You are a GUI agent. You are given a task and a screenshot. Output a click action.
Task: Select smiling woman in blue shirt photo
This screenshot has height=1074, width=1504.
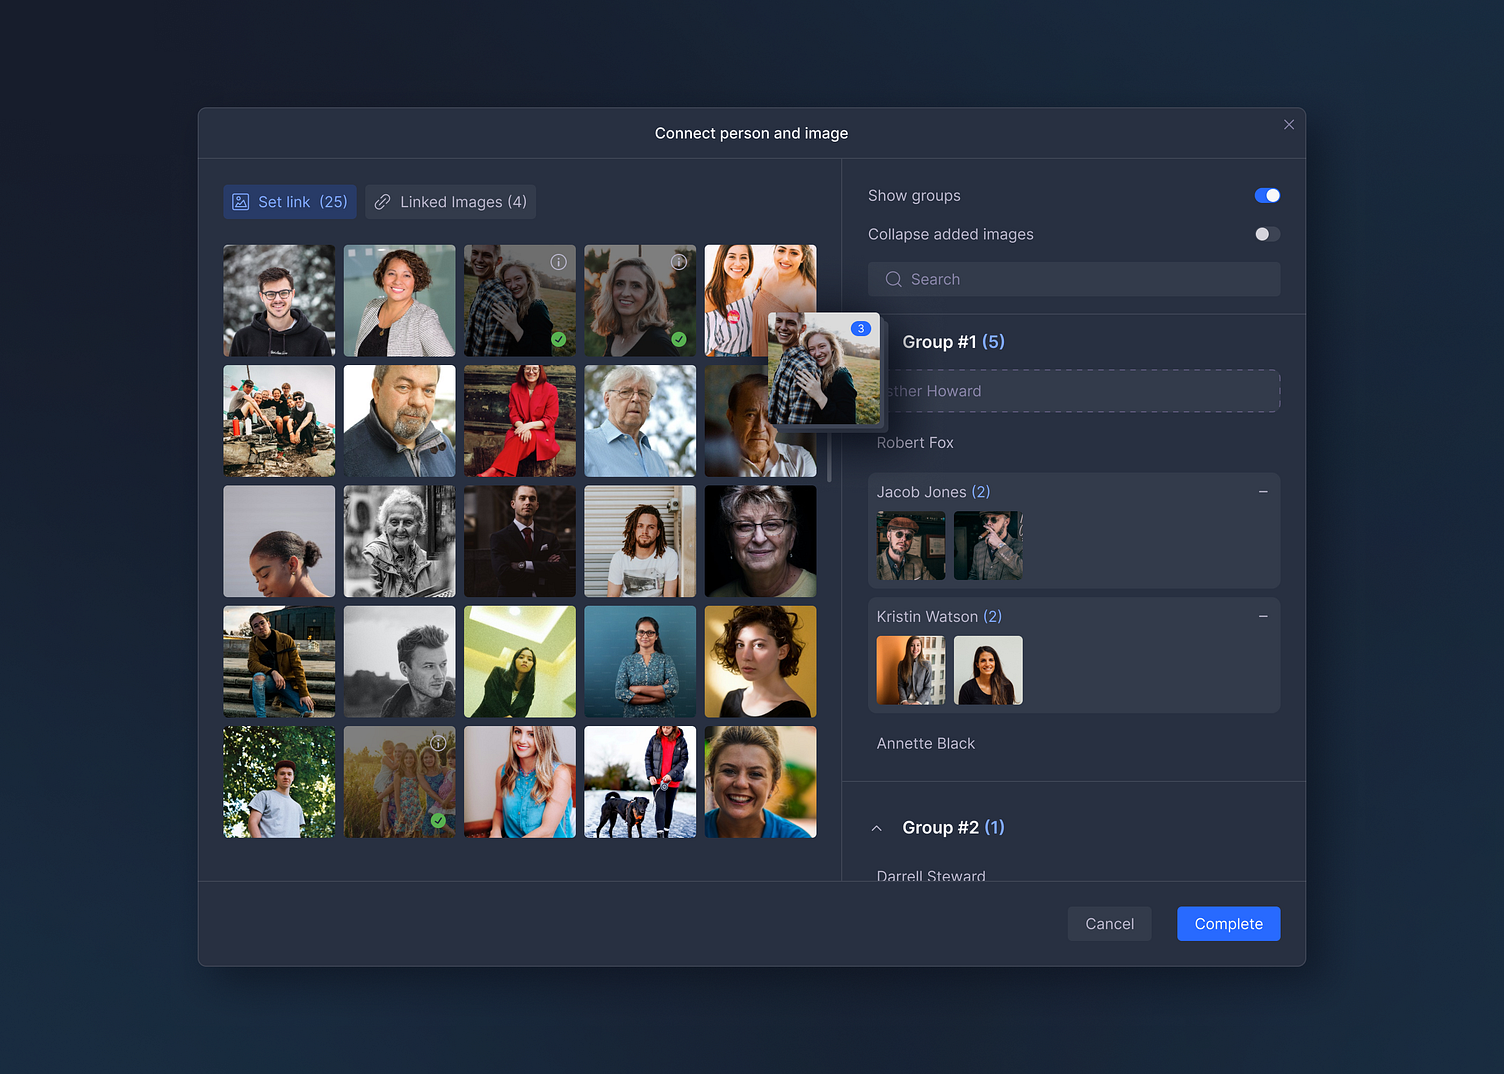(x=760, y=782)
